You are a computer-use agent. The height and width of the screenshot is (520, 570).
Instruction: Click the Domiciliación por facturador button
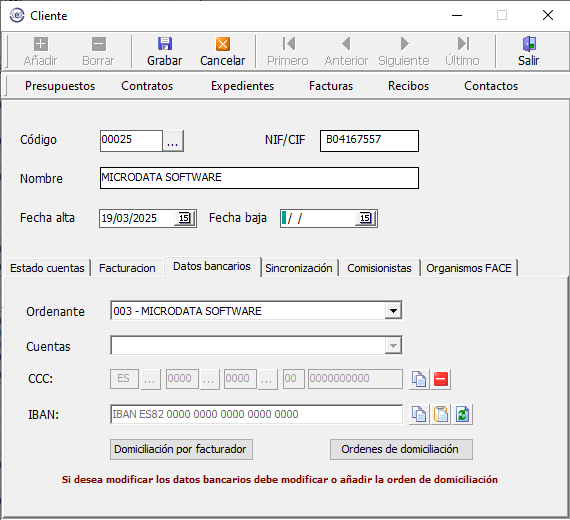[x=181, y=449]
